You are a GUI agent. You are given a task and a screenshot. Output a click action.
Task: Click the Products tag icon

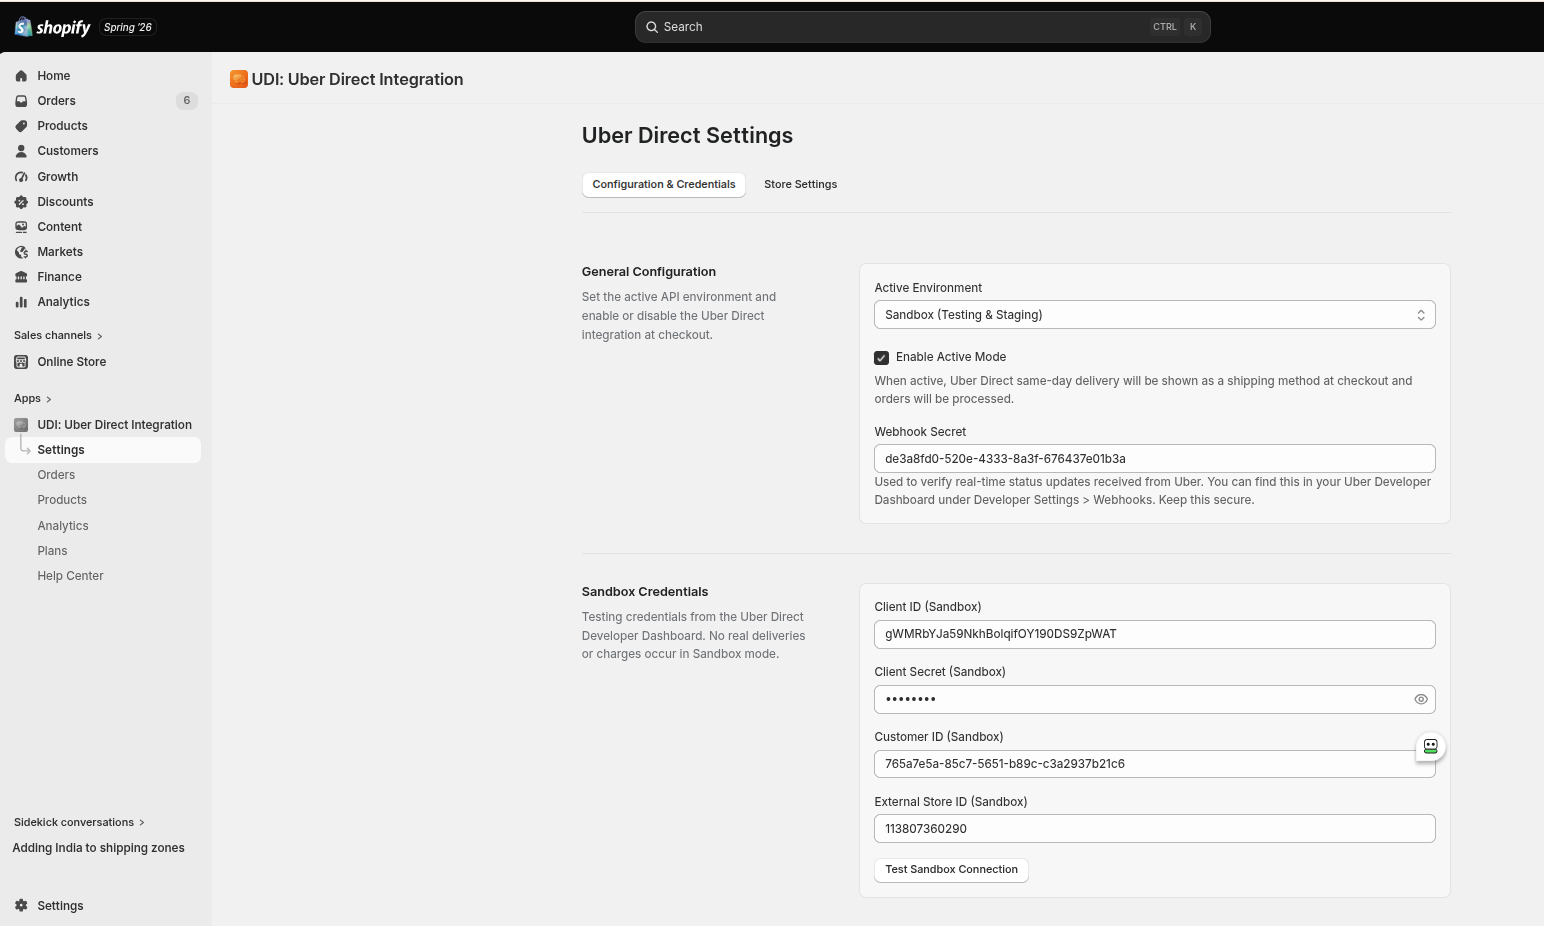pos(21,126)
